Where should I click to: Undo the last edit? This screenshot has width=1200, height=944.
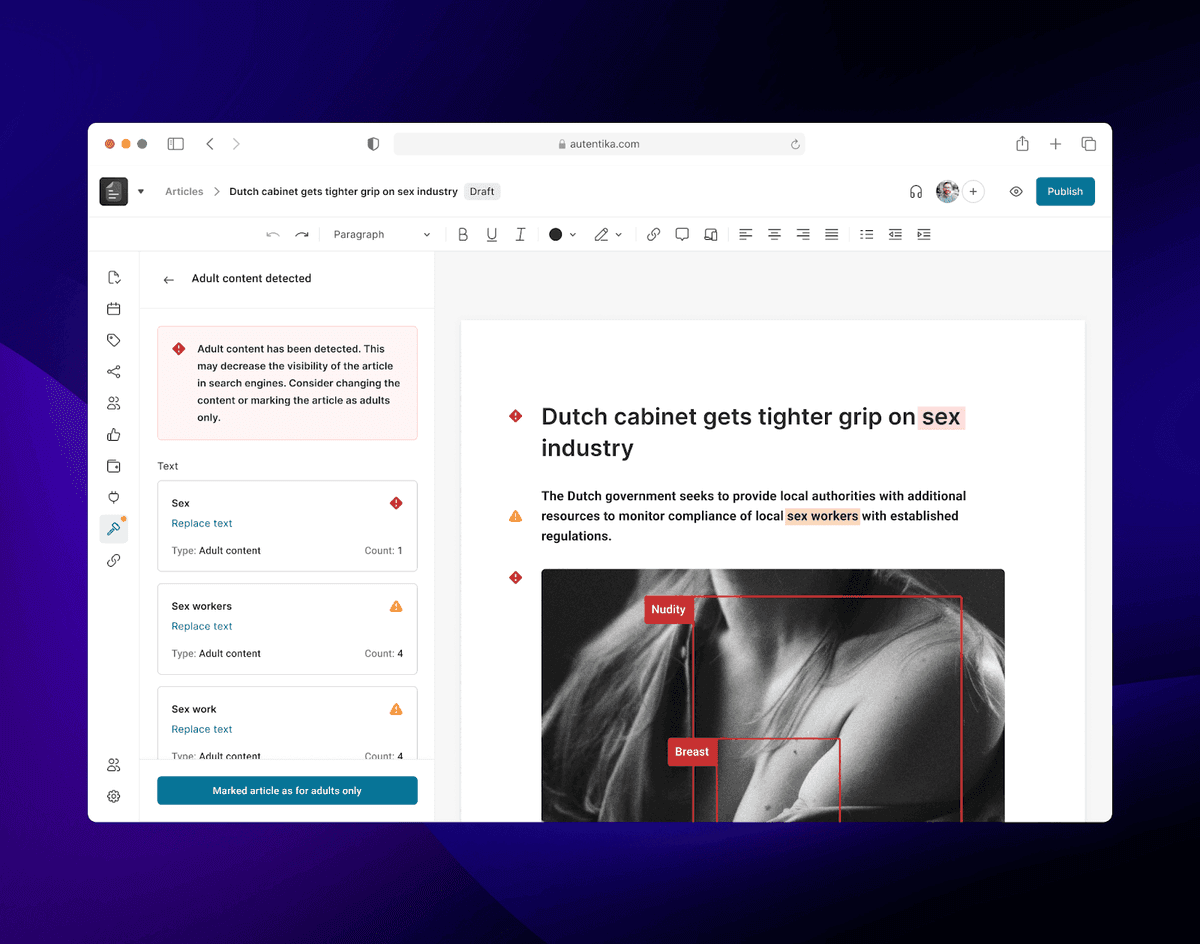pyautogui.click(x=273, y=234)
